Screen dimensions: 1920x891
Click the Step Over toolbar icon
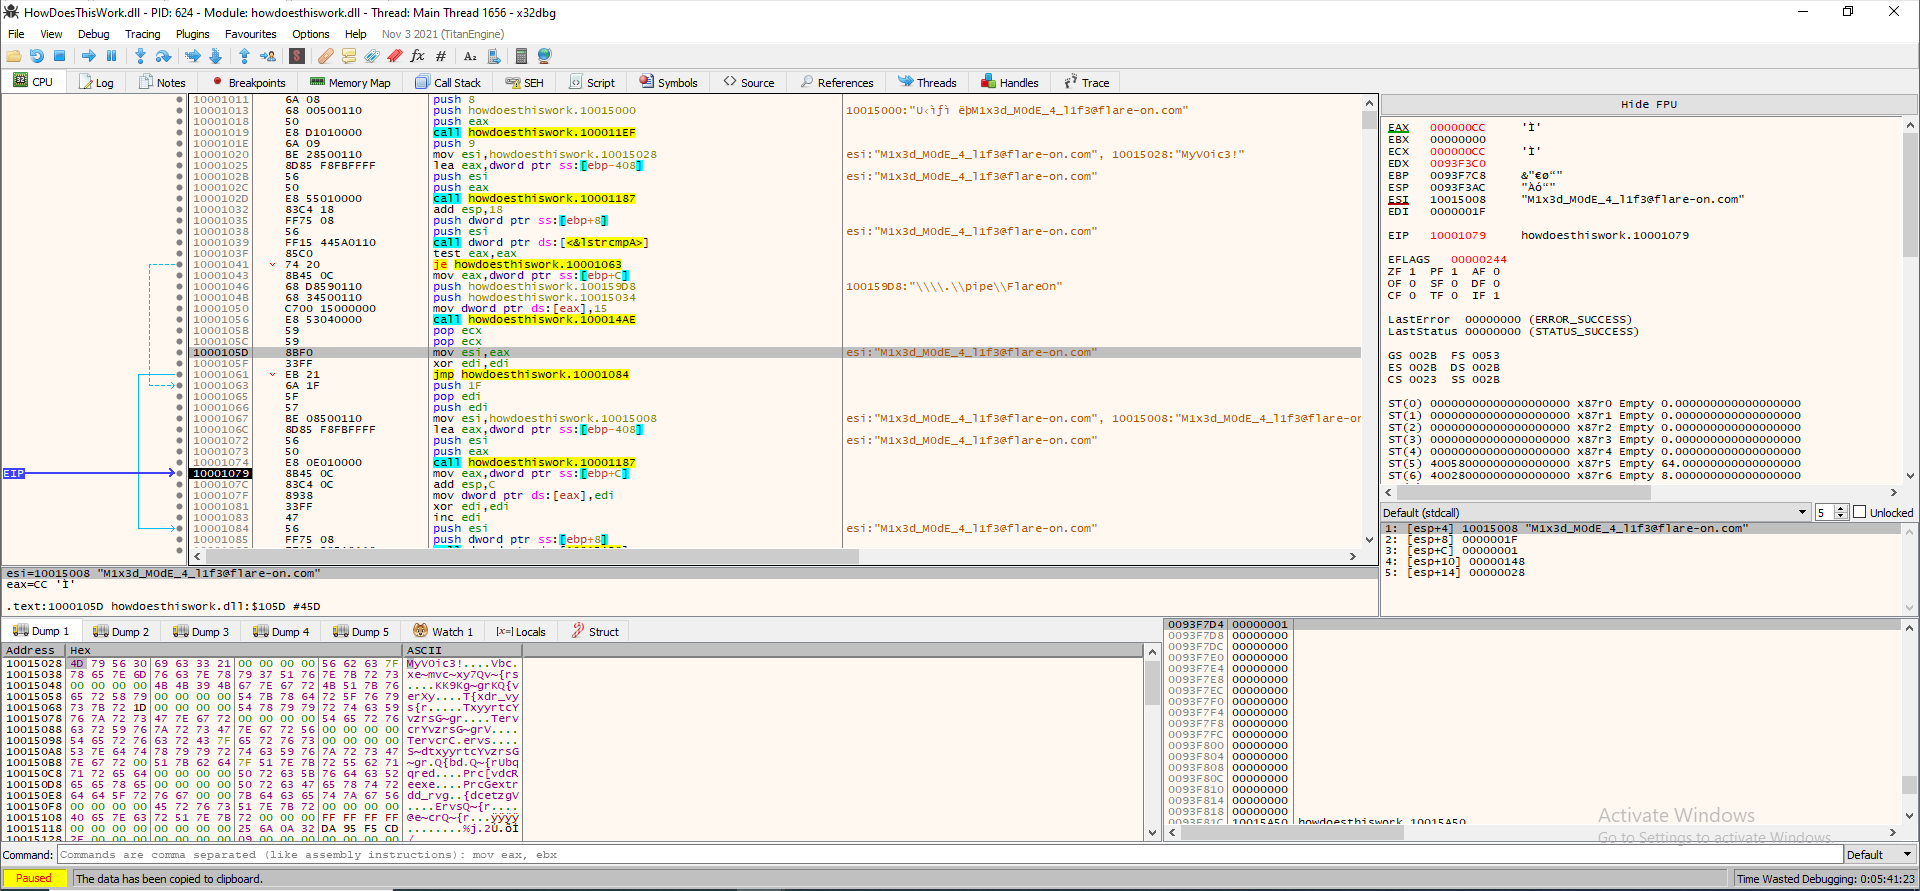click(163, 56)
